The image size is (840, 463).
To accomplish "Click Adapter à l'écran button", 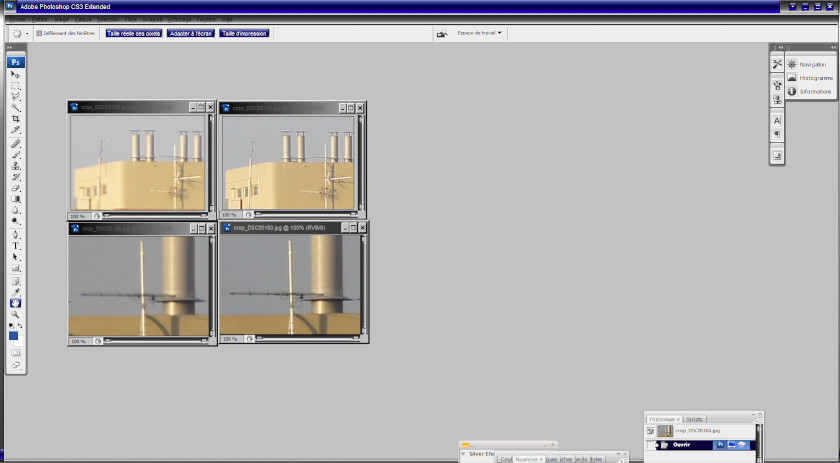I will click(x=191, y=33).
